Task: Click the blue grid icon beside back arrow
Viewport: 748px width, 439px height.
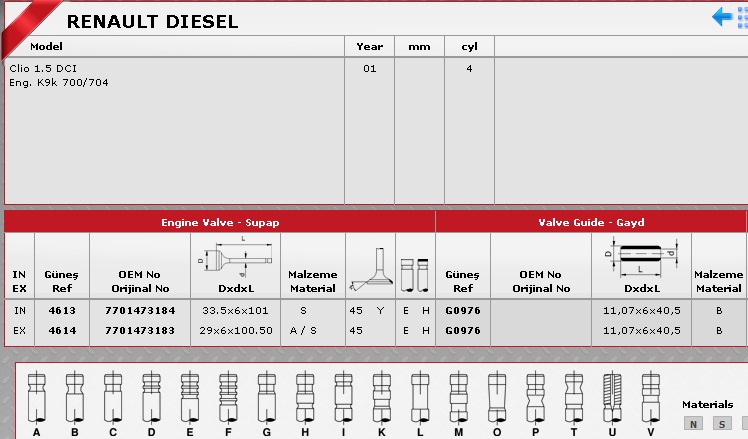Action: 742,17
